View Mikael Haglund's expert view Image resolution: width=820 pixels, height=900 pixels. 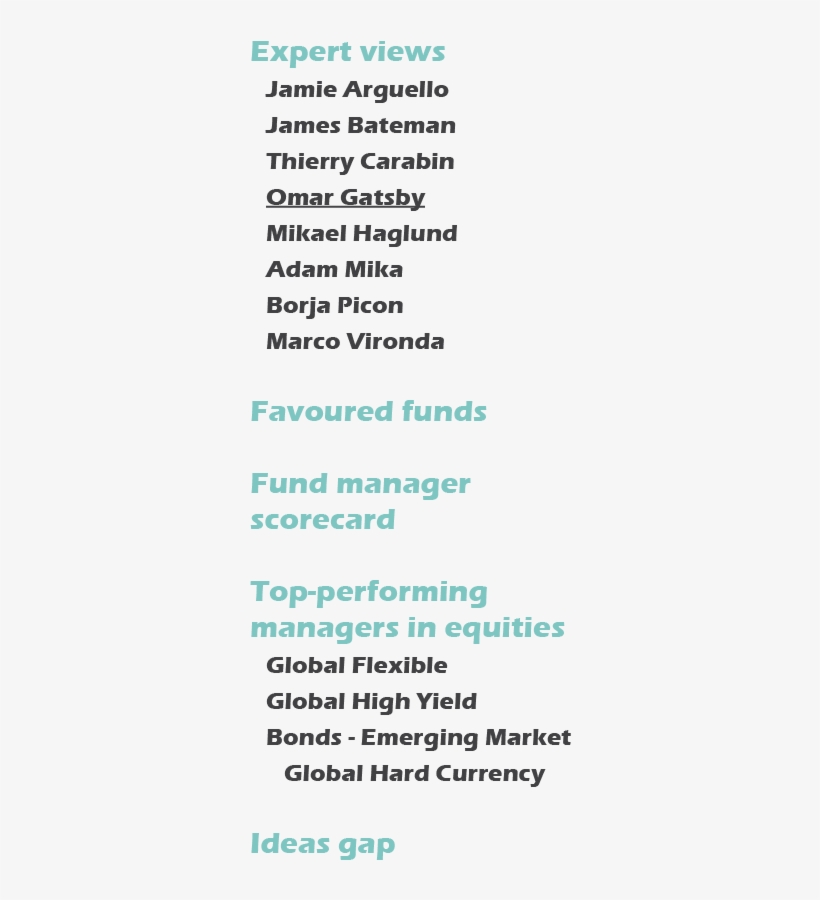pos(362,234)
